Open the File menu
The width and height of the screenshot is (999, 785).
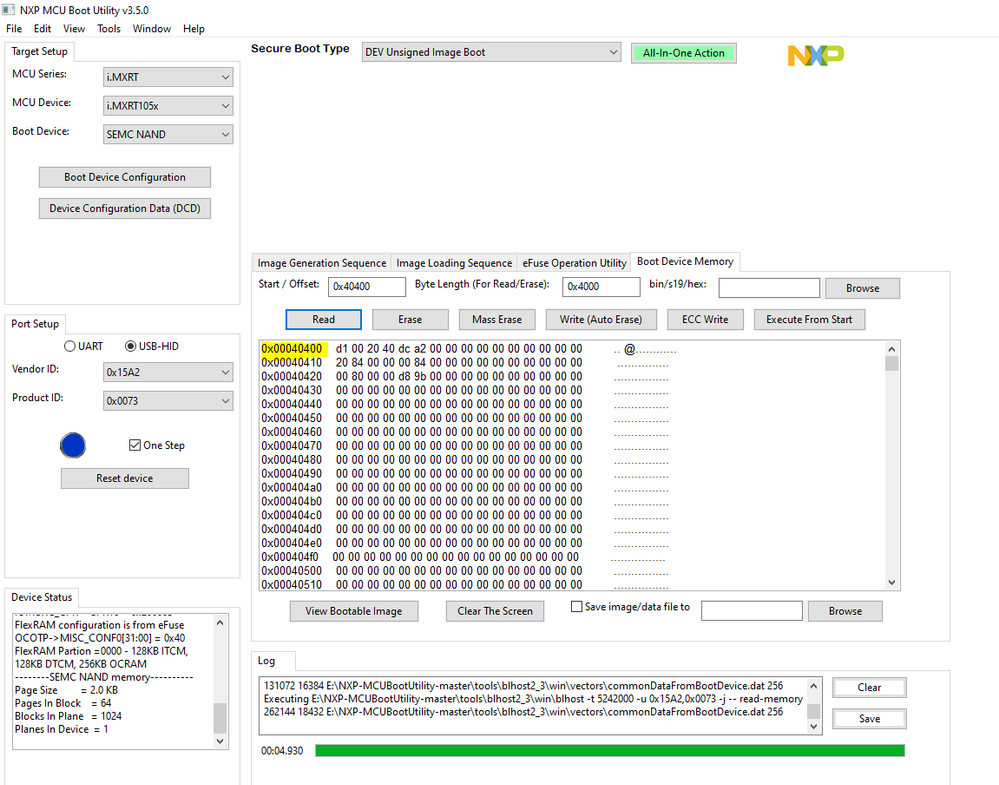coord(14,29)
